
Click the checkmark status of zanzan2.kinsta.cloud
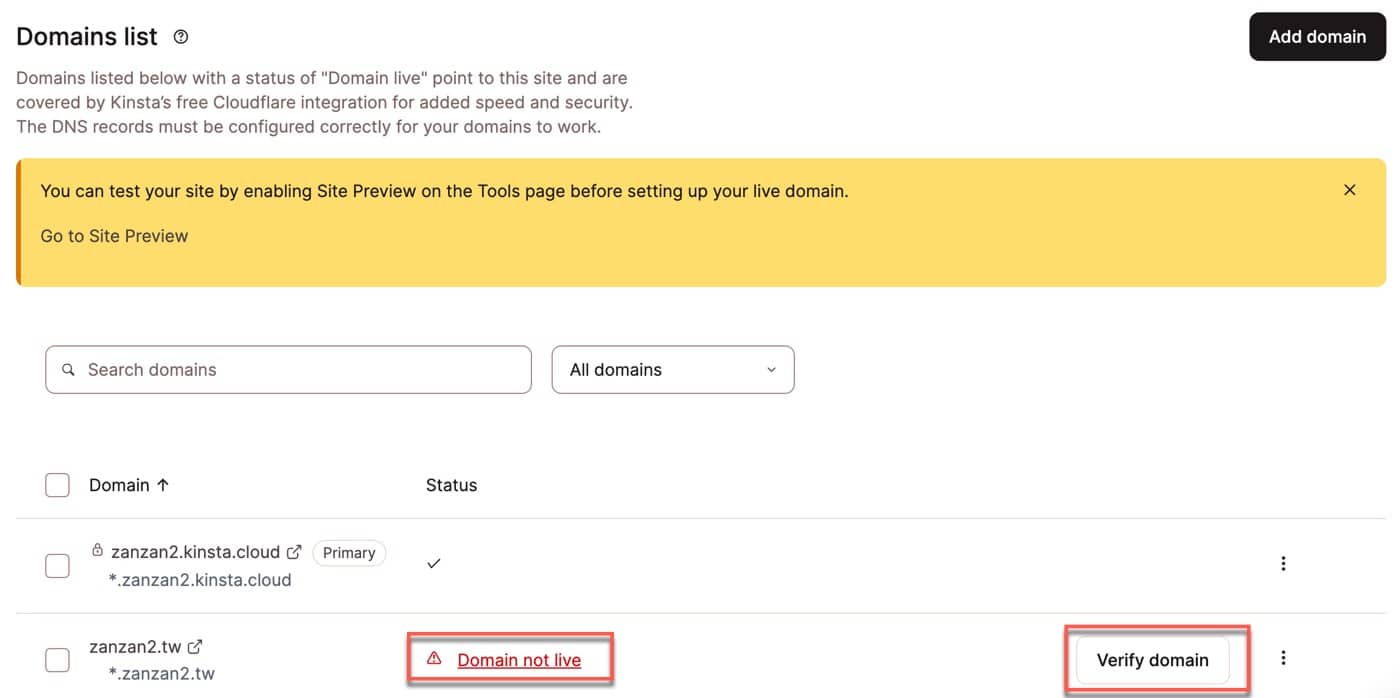[x=433, y=564]
